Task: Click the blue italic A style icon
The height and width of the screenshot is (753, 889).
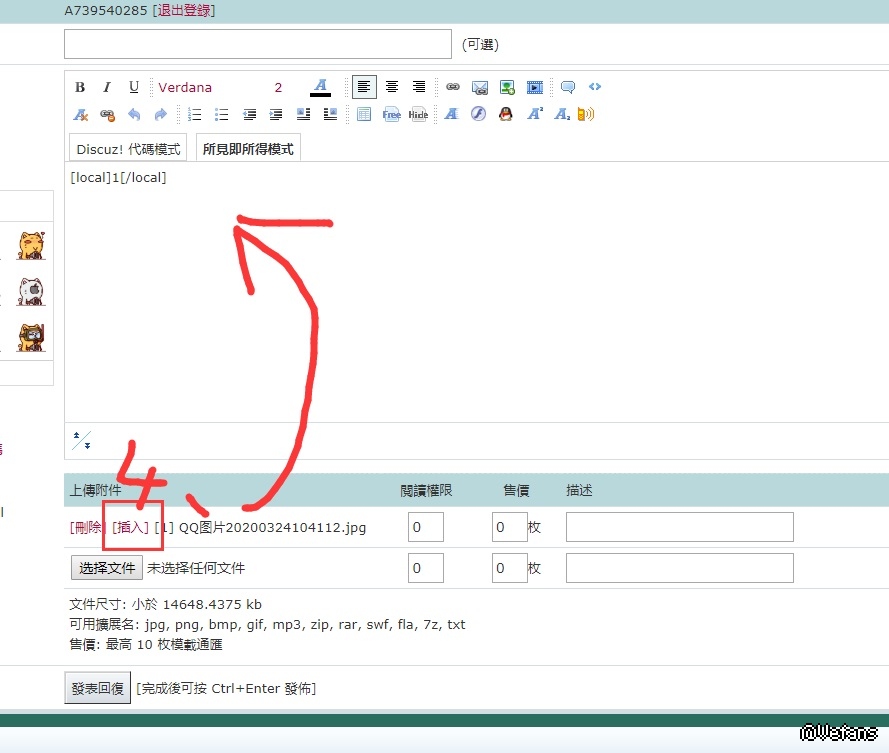Action: point(452,114)
